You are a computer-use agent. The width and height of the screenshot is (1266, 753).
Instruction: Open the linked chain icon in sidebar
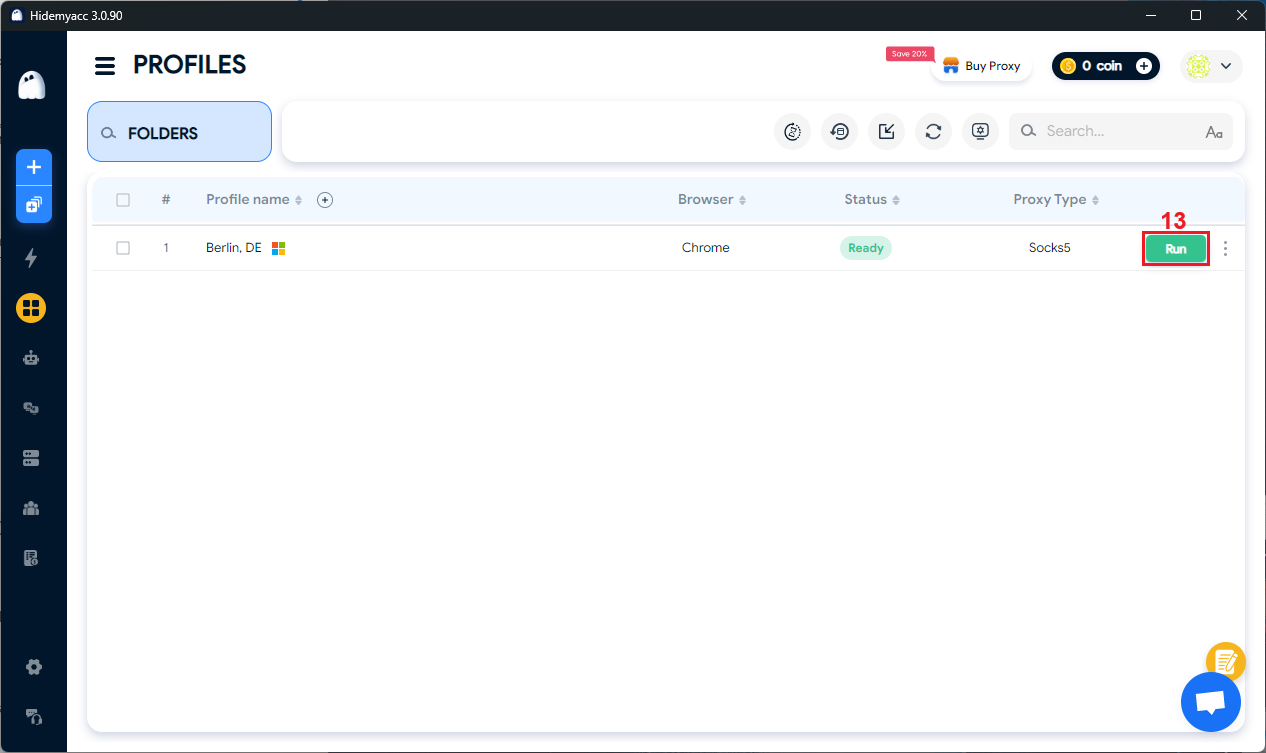click(31, 408)
